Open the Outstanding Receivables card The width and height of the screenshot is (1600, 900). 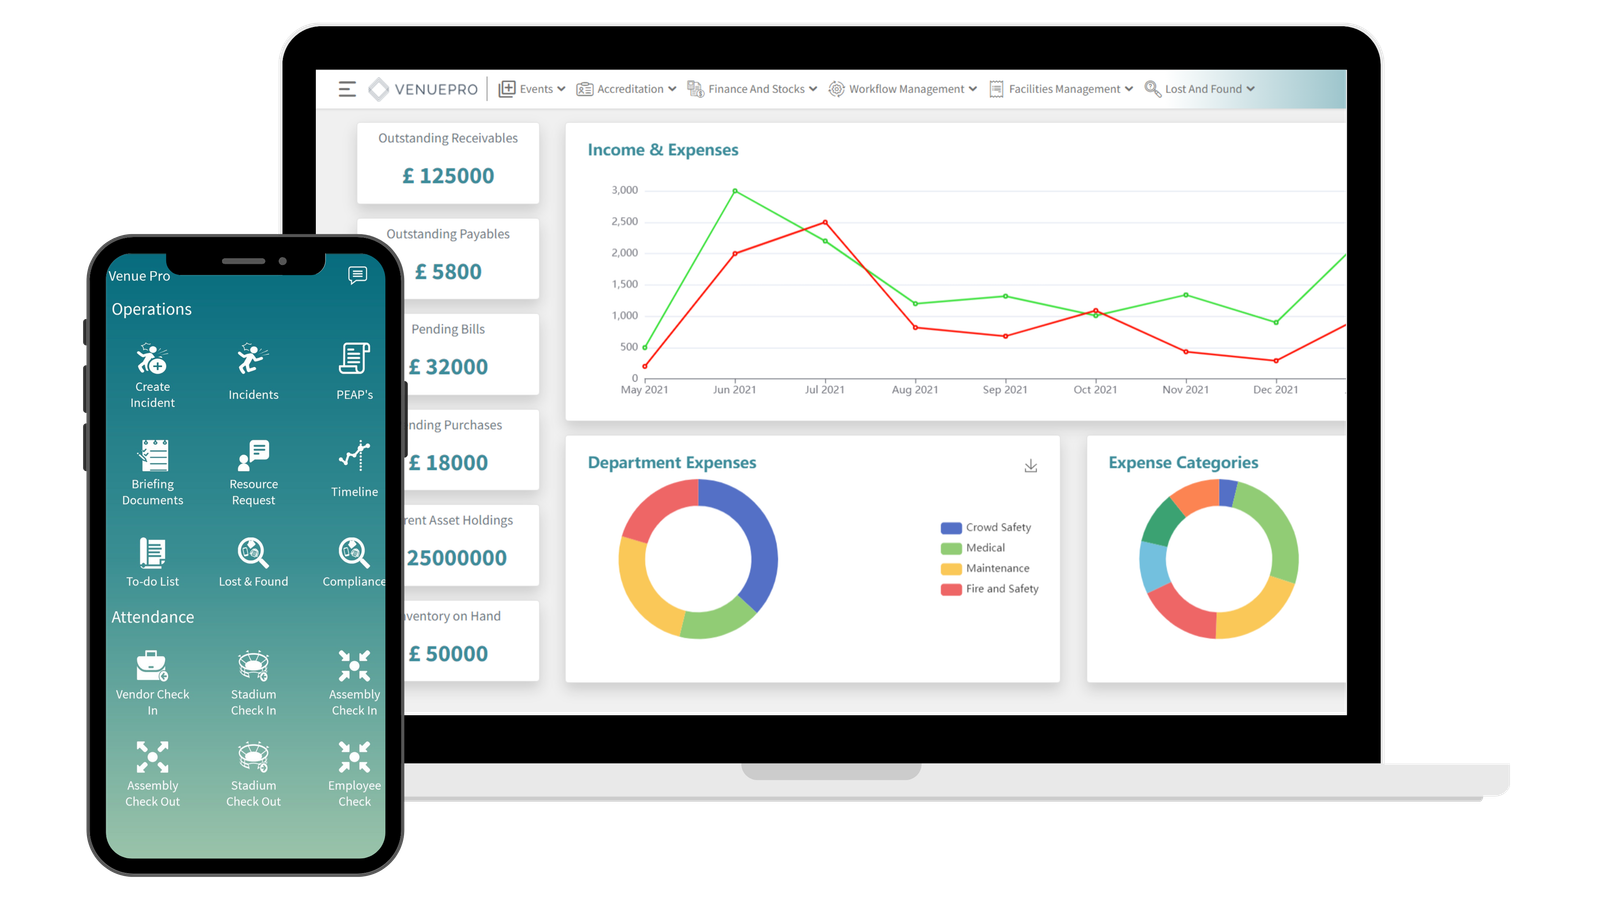pyautogui.click(x=448, y=163)
